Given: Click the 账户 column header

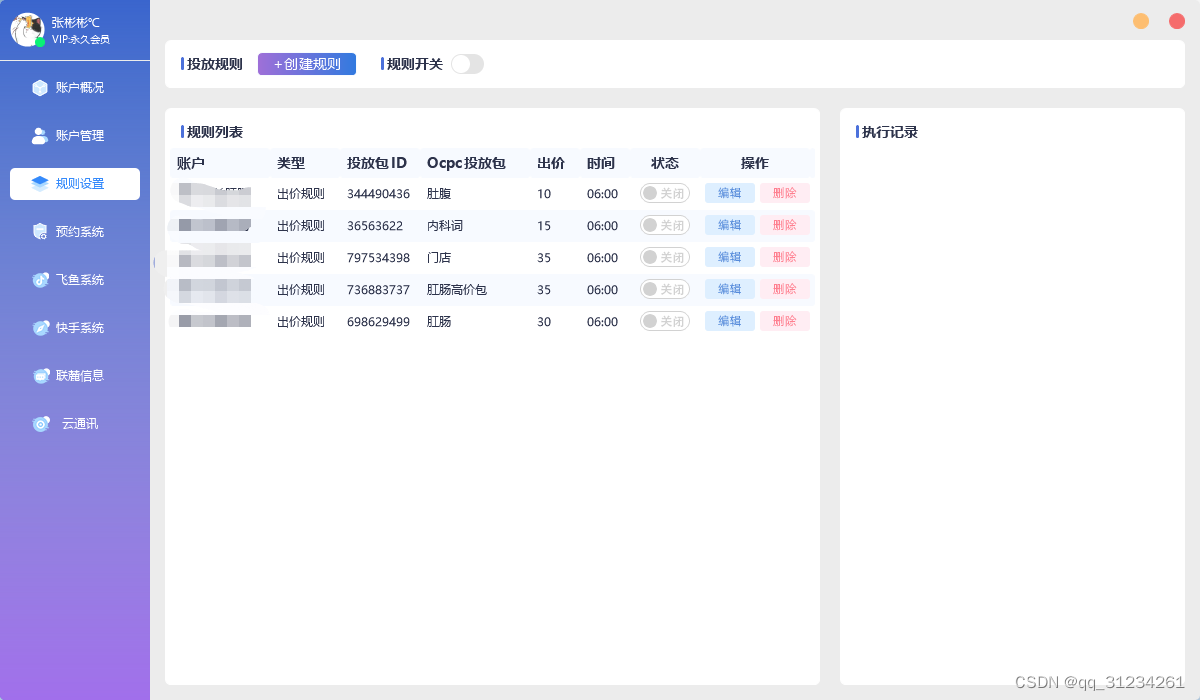Looking at the screenshot, I should tap(191, 163).
